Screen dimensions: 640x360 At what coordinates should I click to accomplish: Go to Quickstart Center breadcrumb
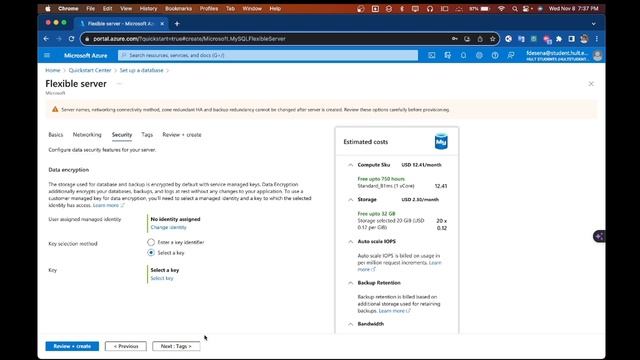pyautogui.click(x=90, y=70)
